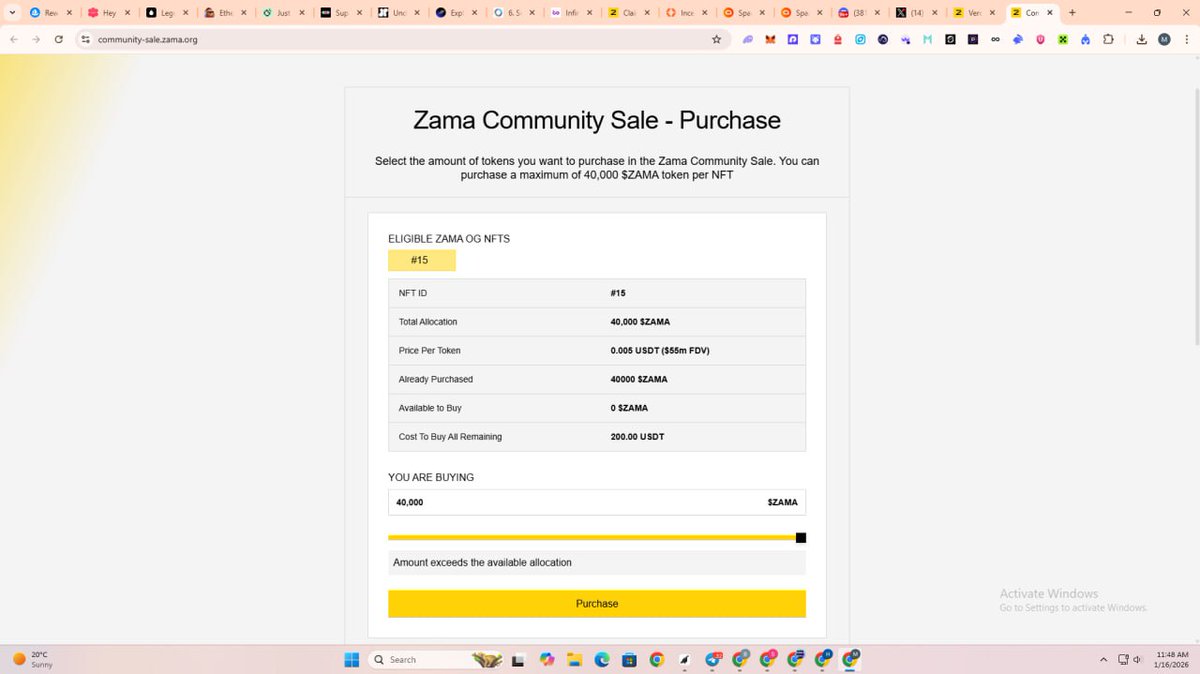
Task: Open the Extensions puzzle-piece menu
Action: 1108,39
